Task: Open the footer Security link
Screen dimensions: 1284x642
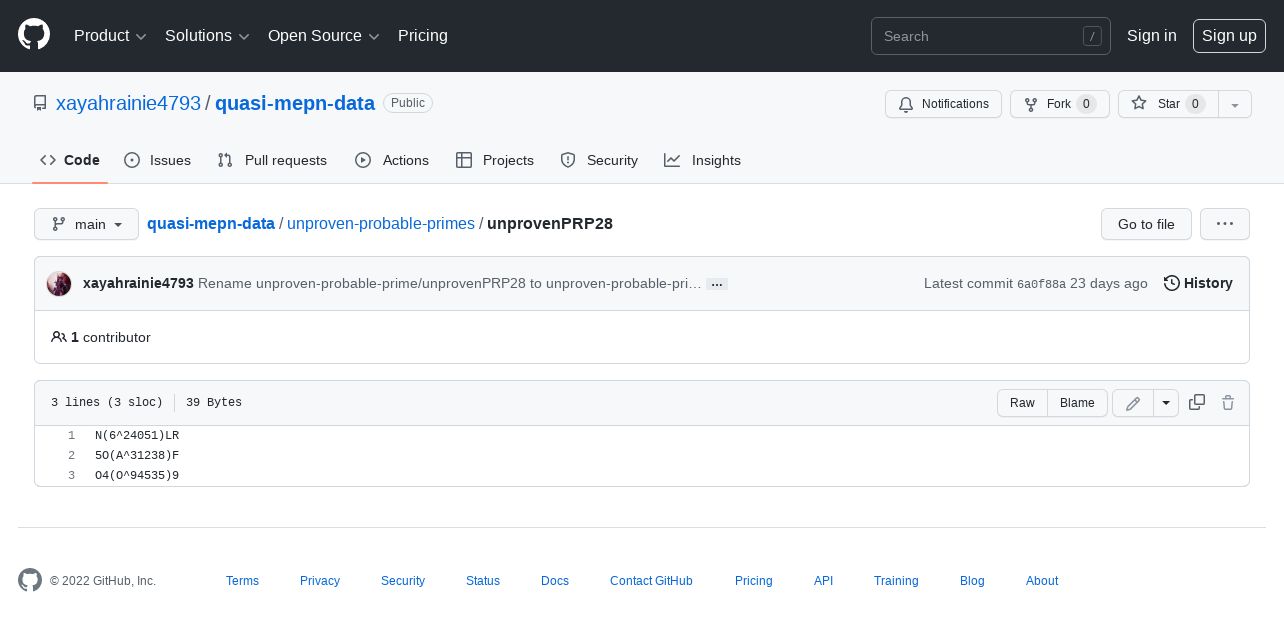Action: [x=403, y=581]
